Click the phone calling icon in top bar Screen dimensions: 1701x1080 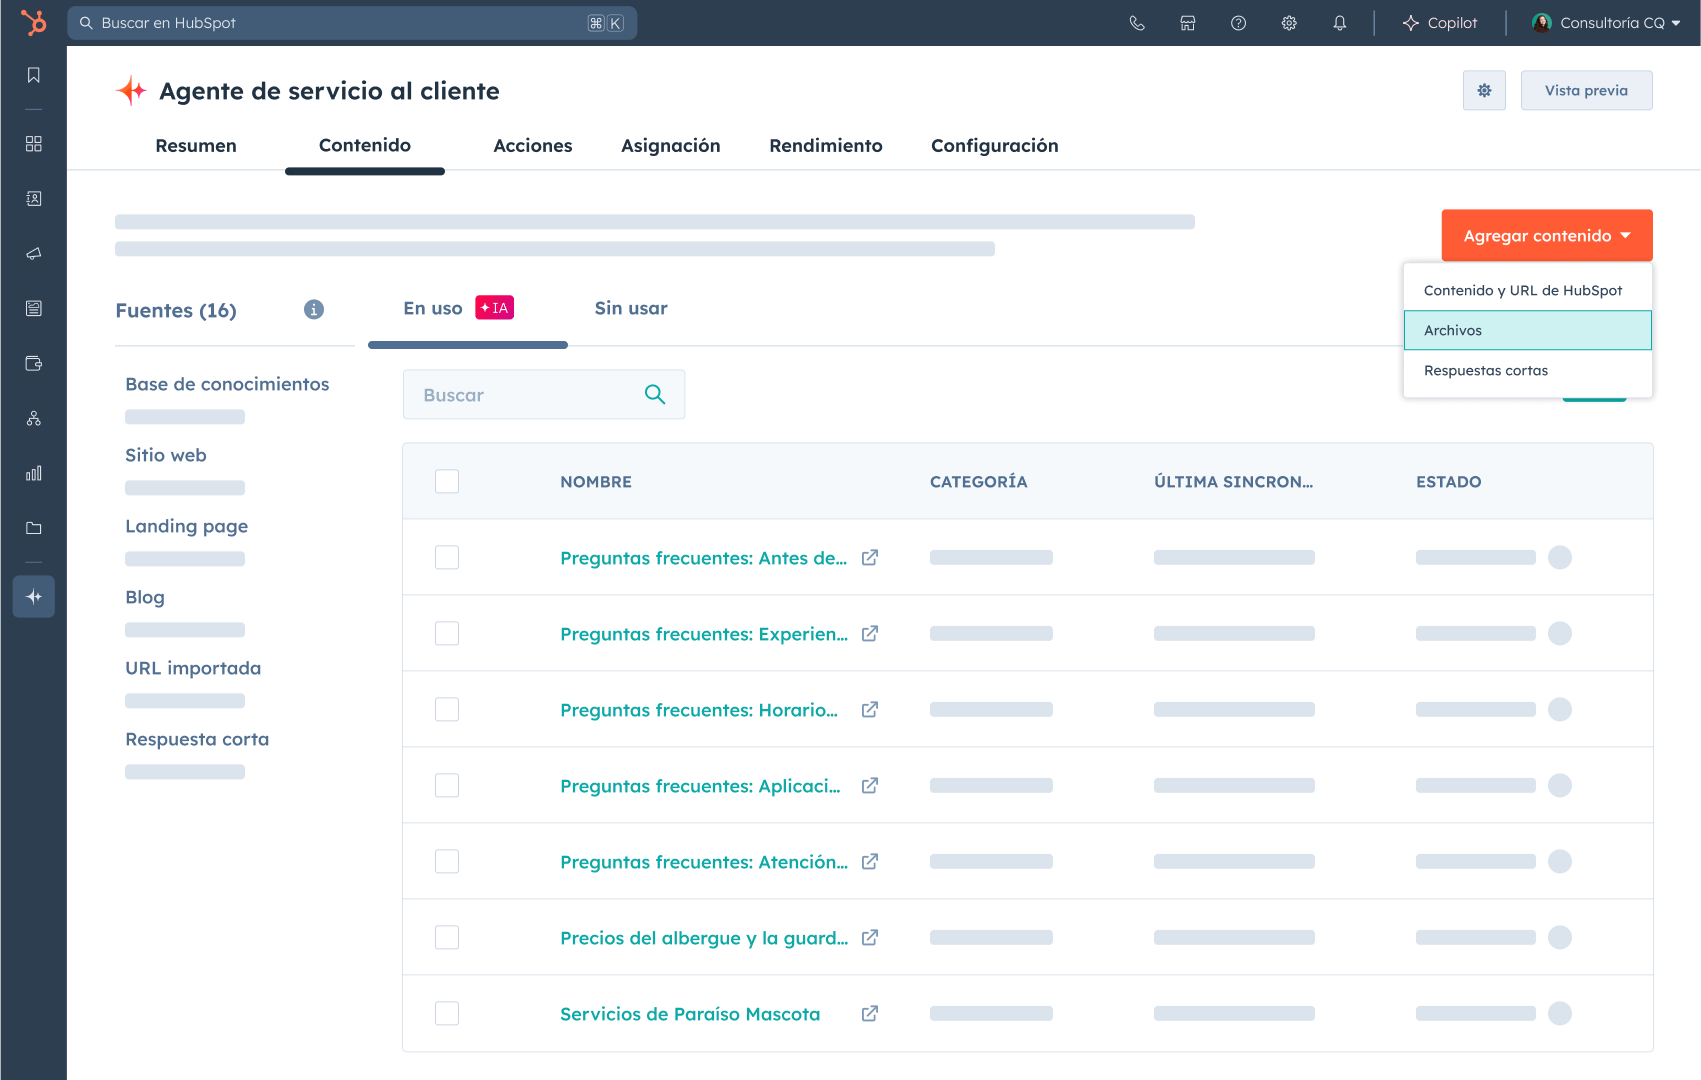pyautogui.click(x=1137, y=23)
